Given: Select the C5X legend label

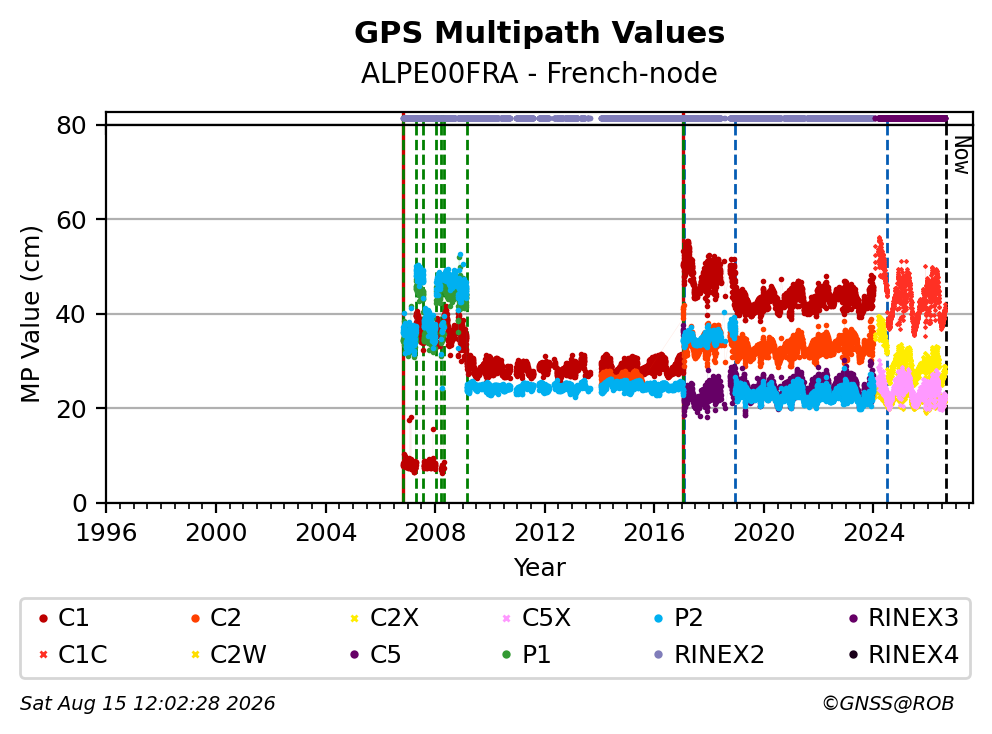Looking at the screenshot, I should pos(546,618).
